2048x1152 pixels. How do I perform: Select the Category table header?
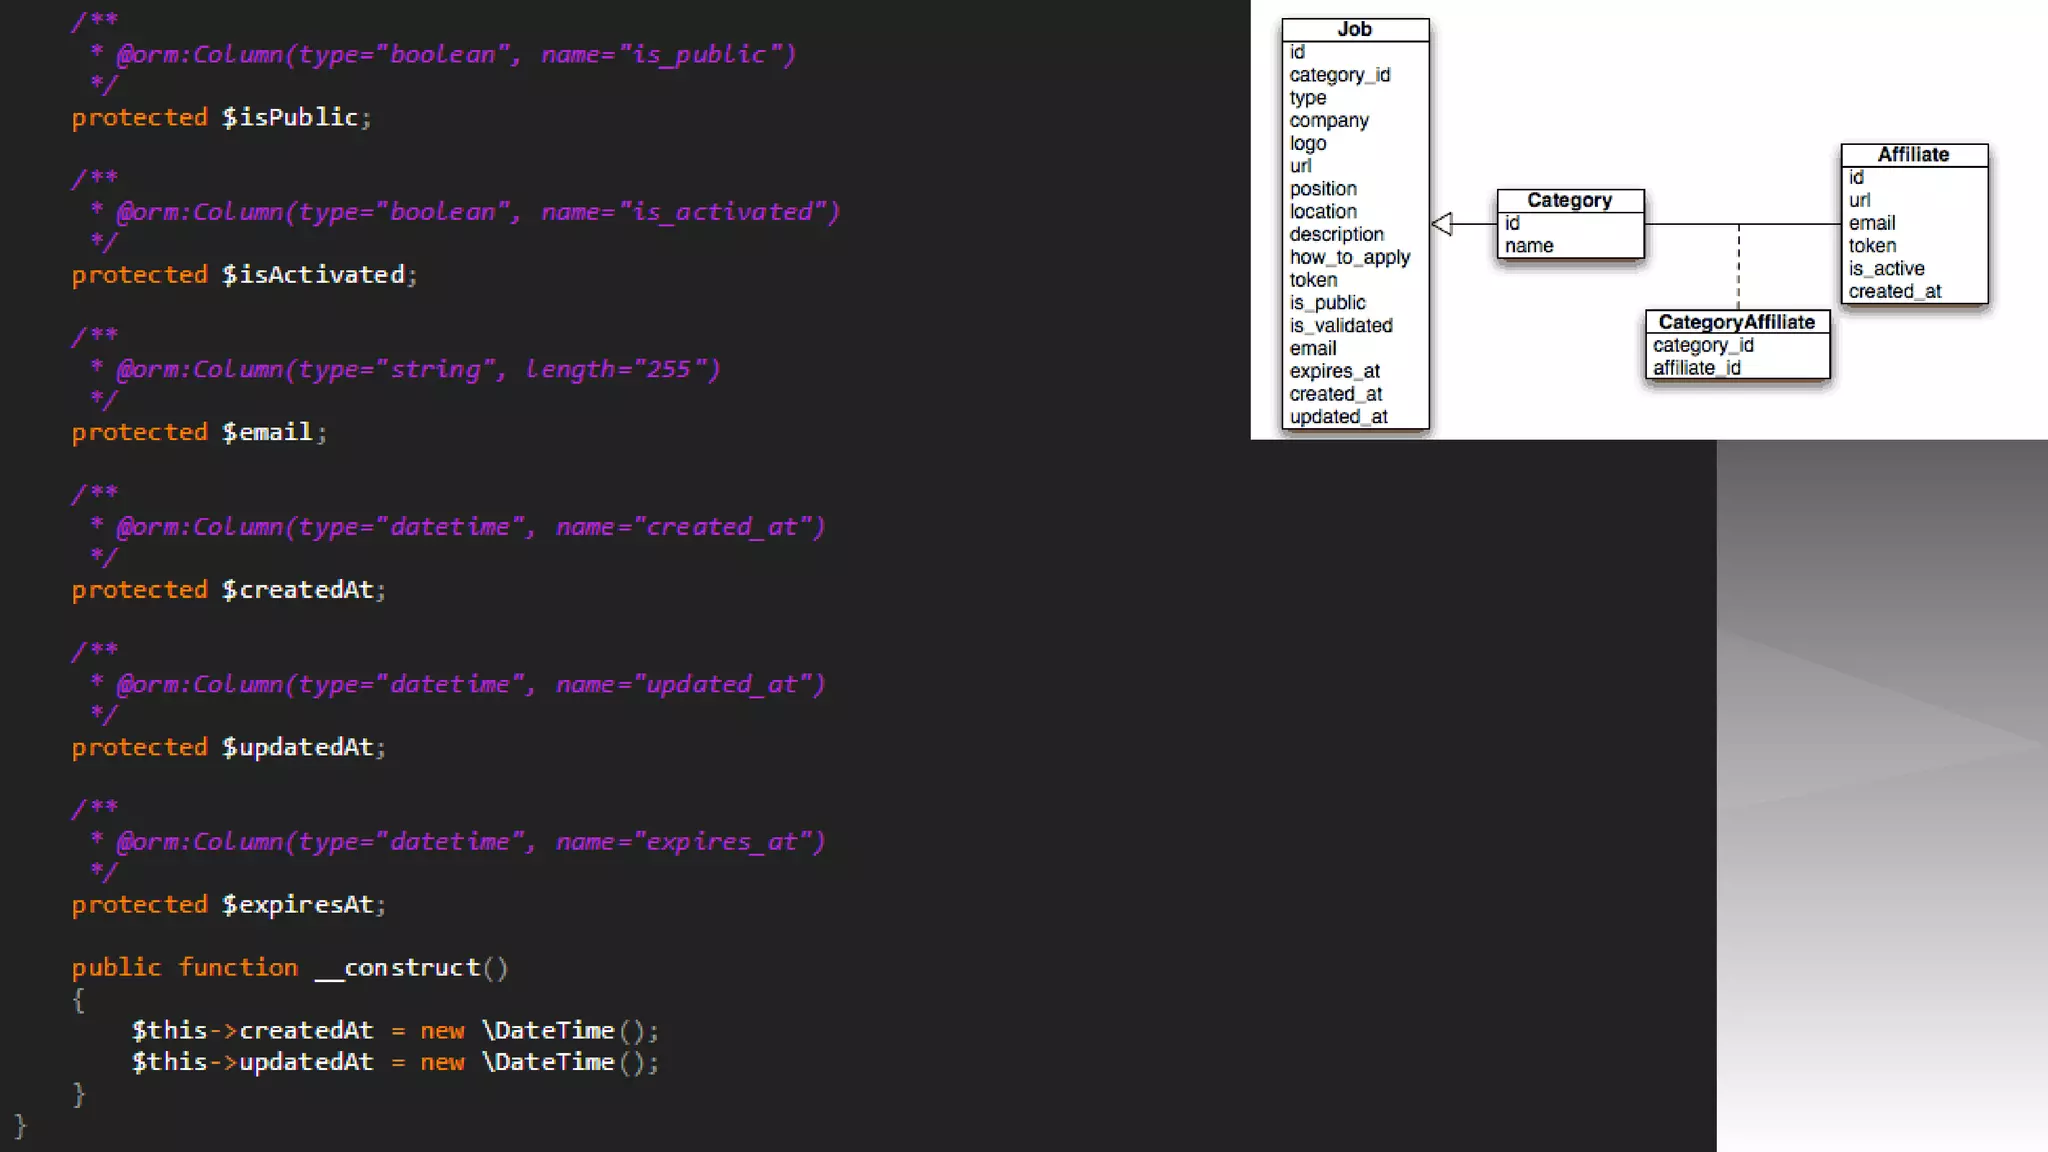coord(1569,200)
